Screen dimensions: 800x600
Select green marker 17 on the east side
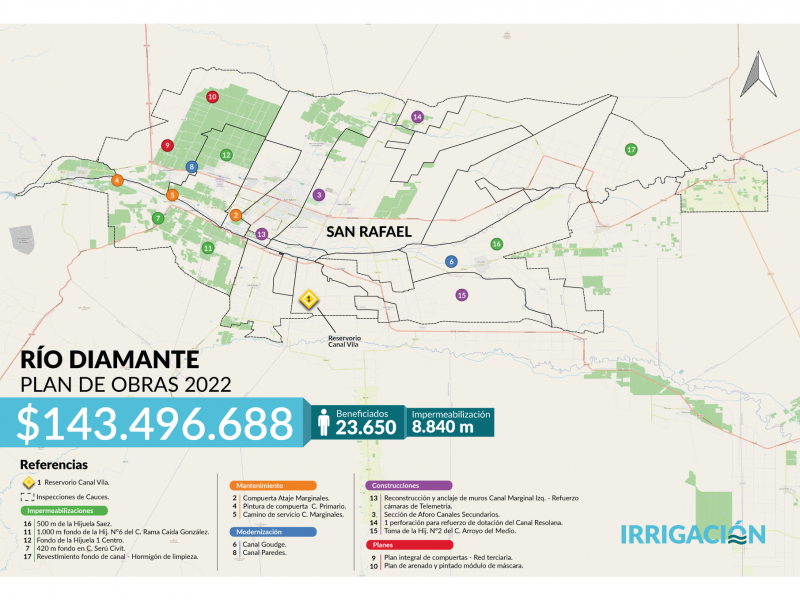[x=631, y=149]
